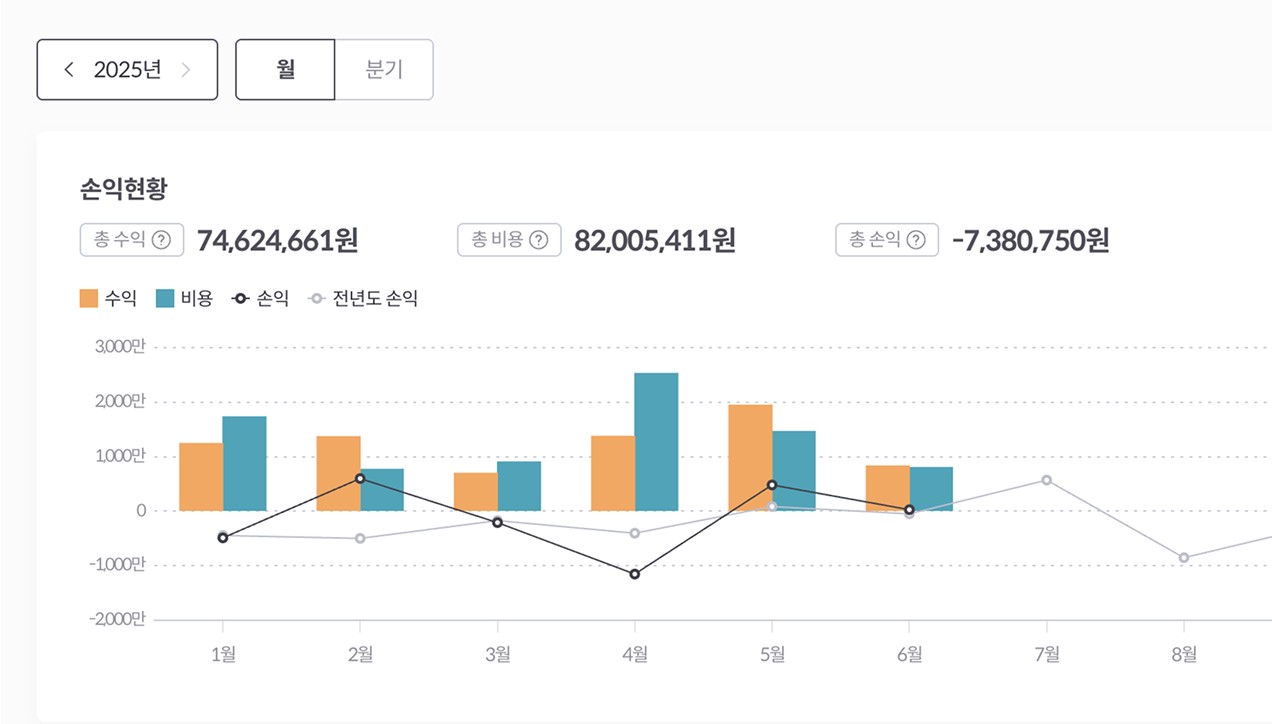Screen dimensions: 1272x724
Task: Click the 총 수익 label badge
Action: click(x=132, y=240)
